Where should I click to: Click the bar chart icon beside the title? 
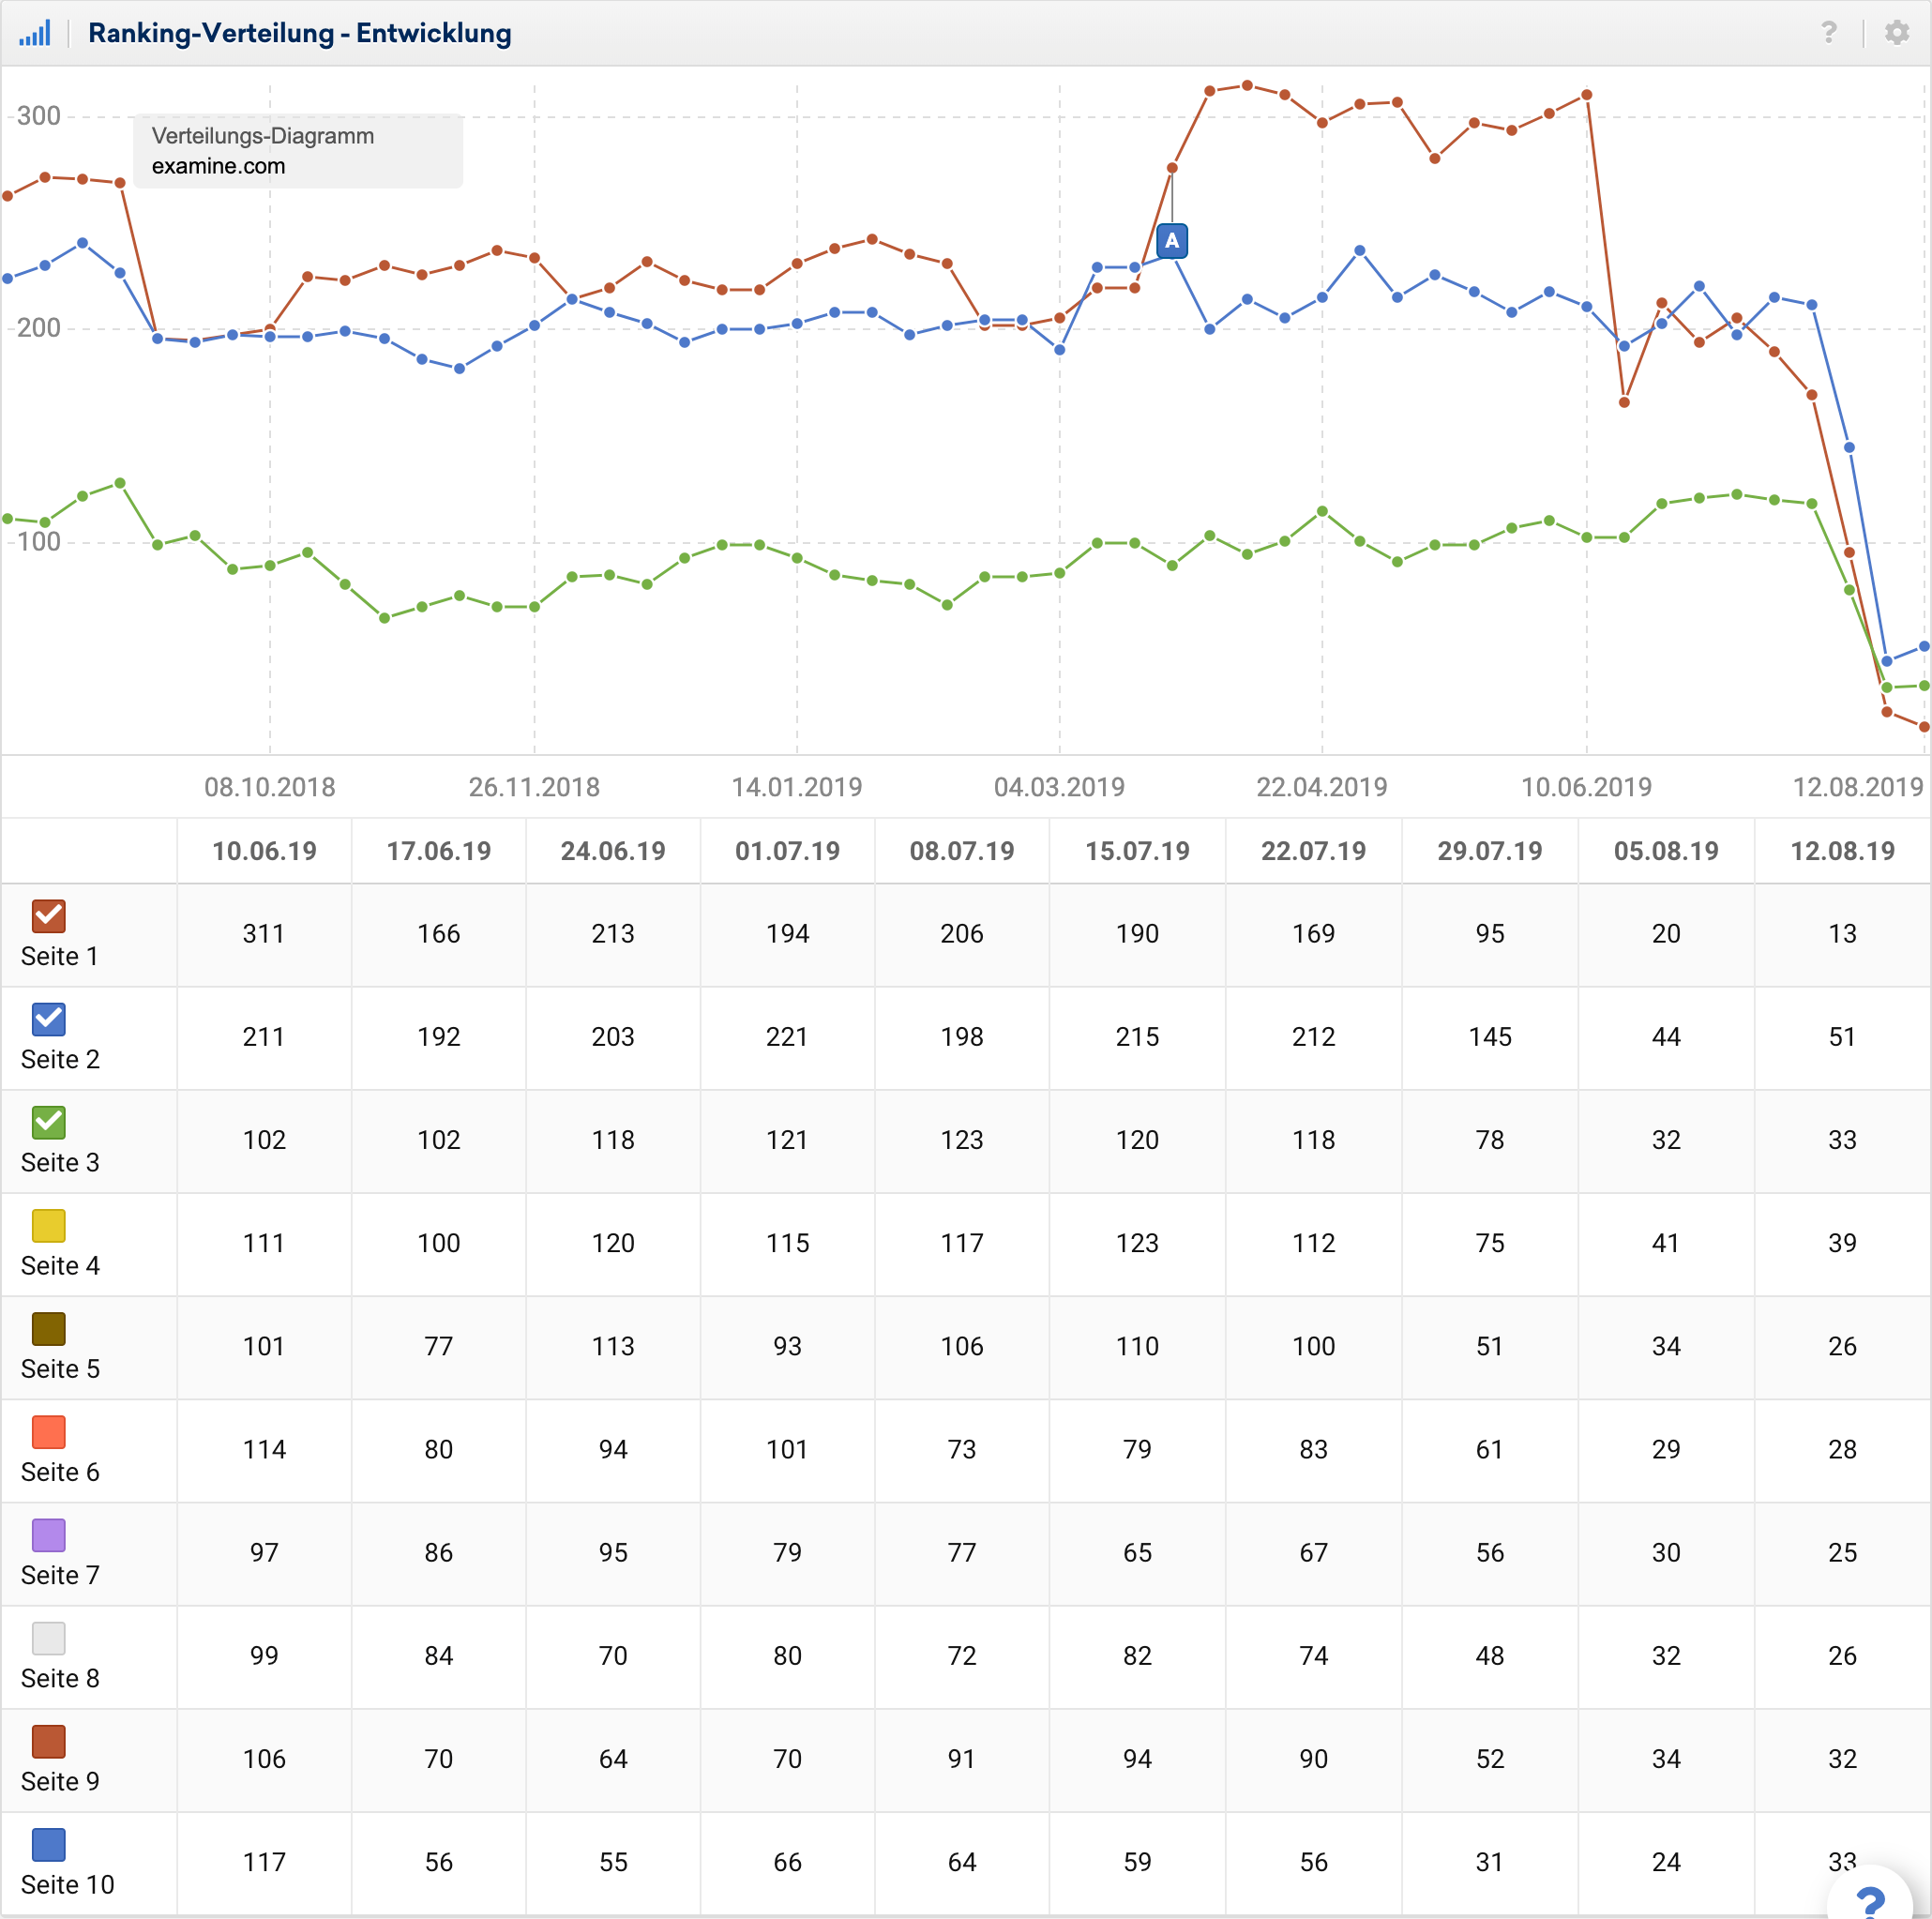point(35,33)
